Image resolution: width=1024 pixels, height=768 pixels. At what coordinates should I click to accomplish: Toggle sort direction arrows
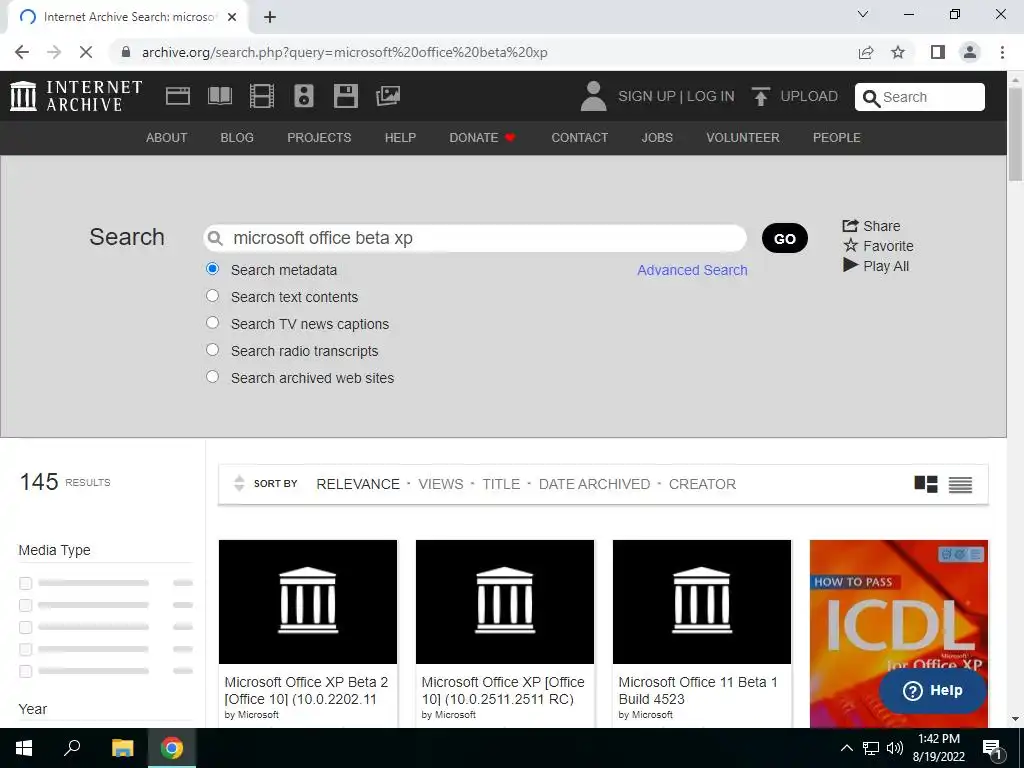239,483
